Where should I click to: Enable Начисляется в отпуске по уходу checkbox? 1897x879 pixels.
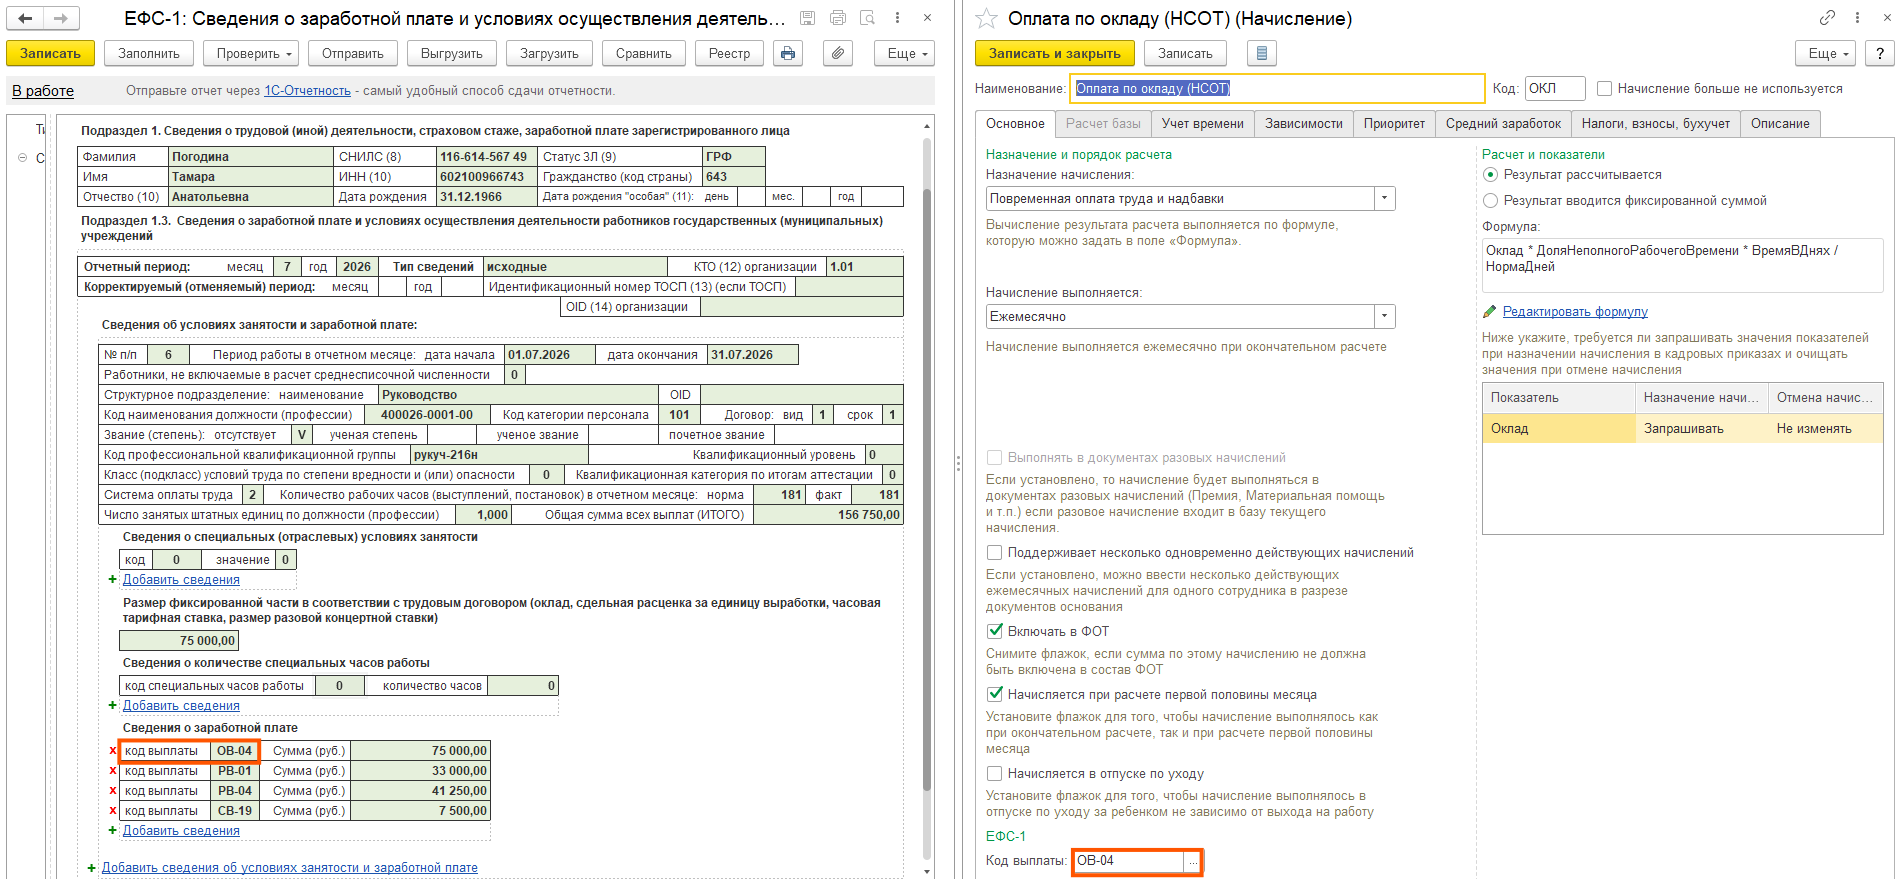pyautogui.click(x=995, y=773)
